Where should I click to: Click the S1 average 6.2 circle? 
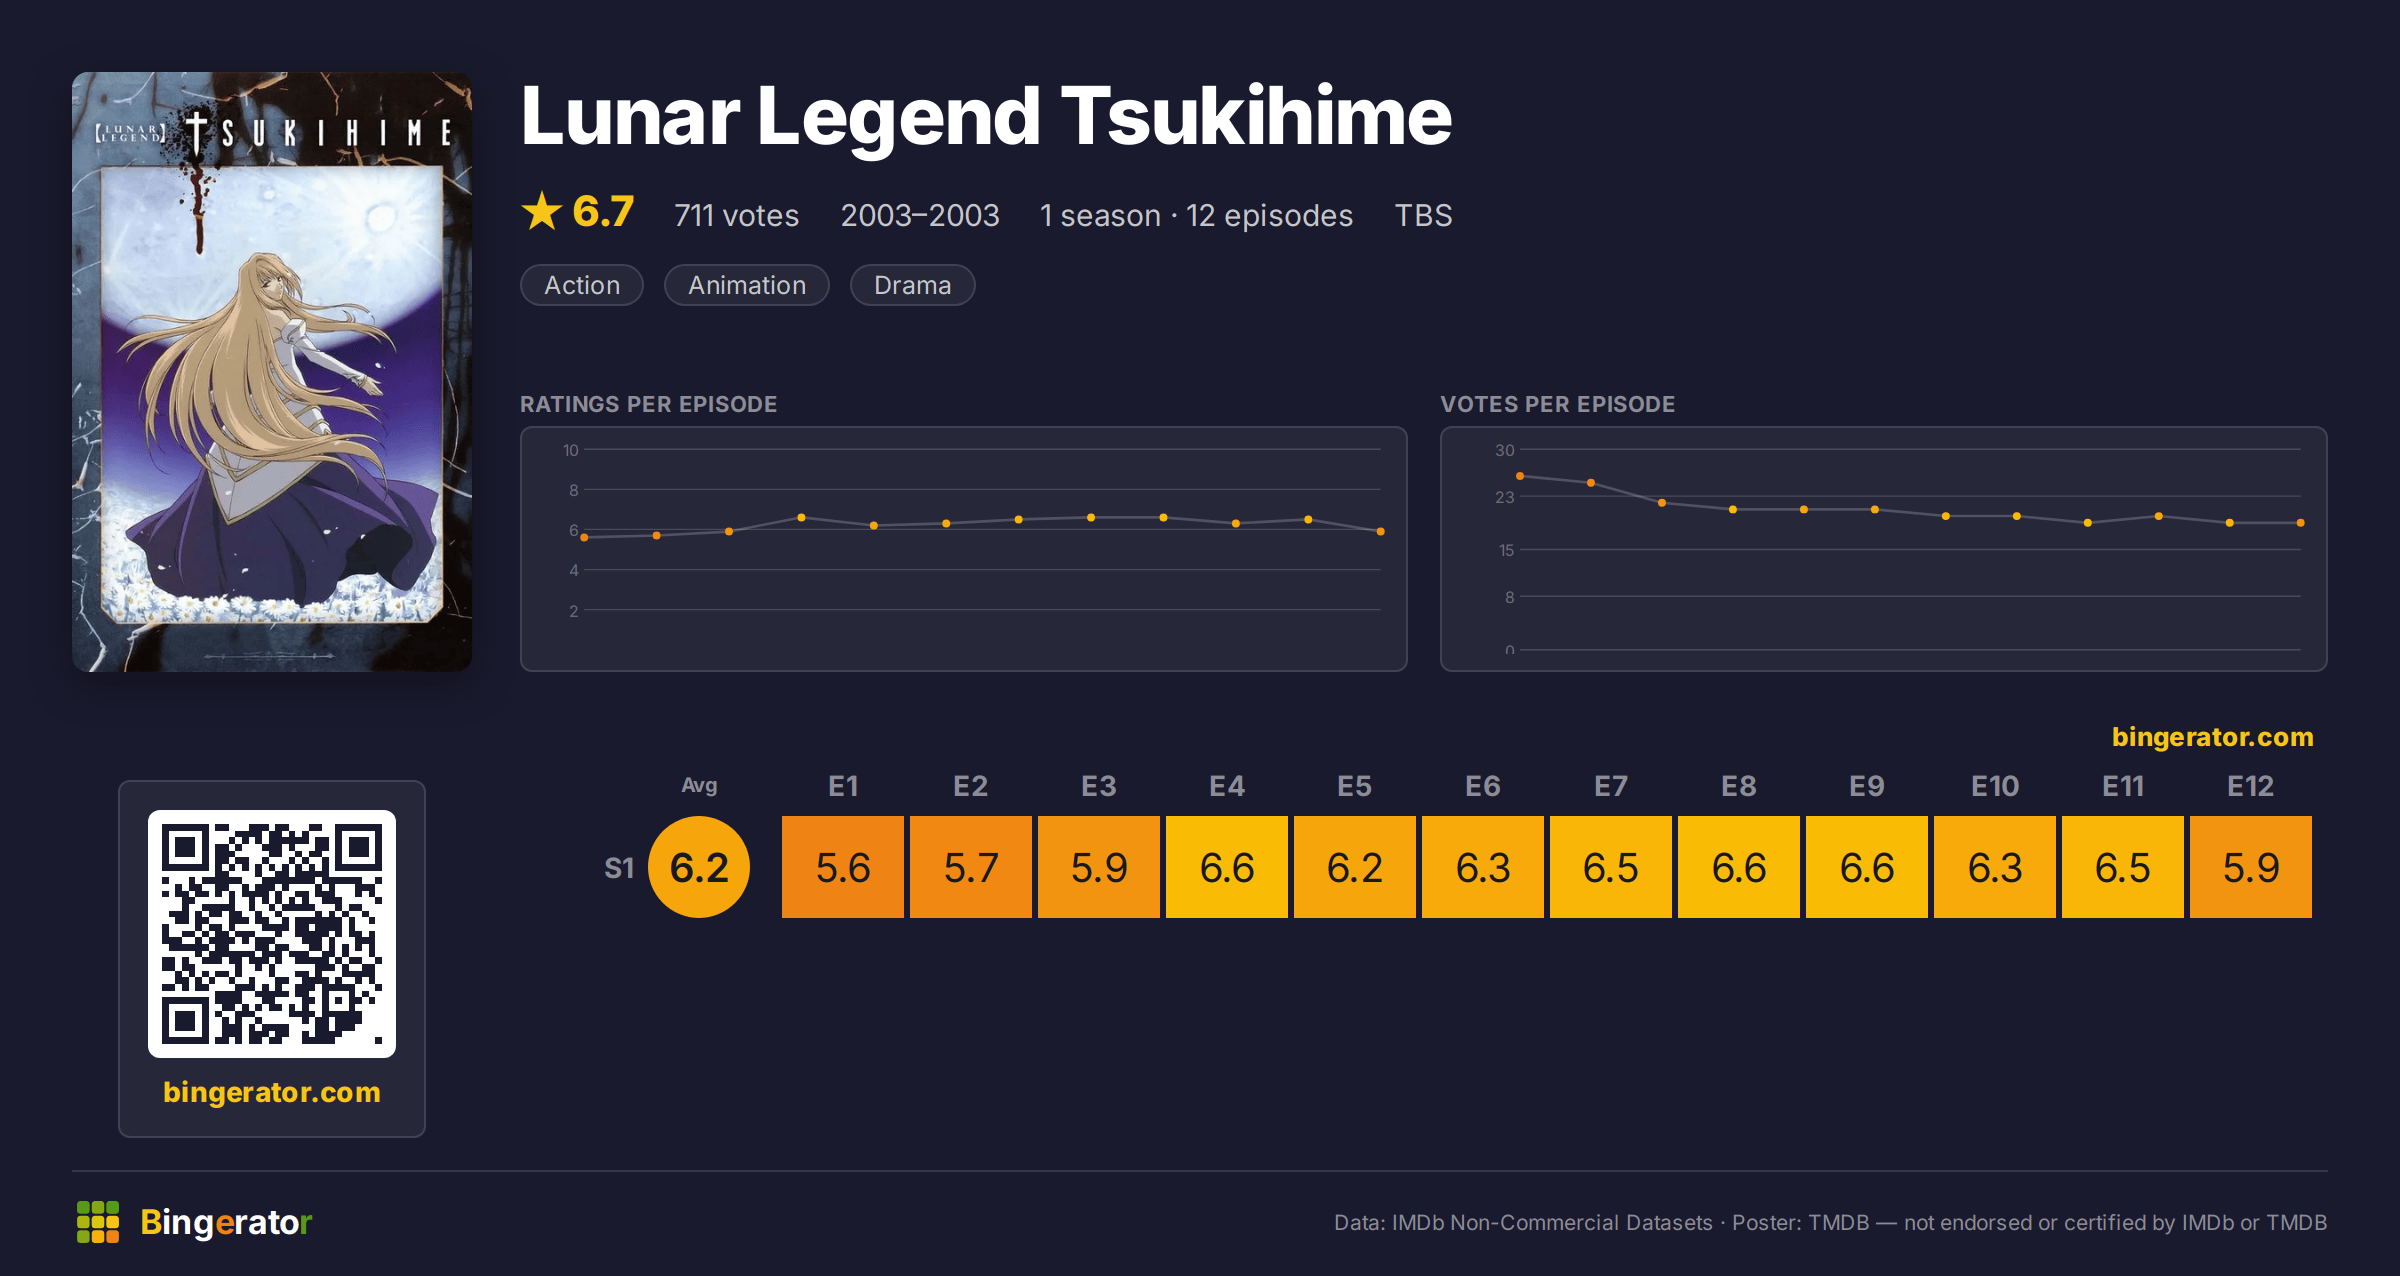699,867
